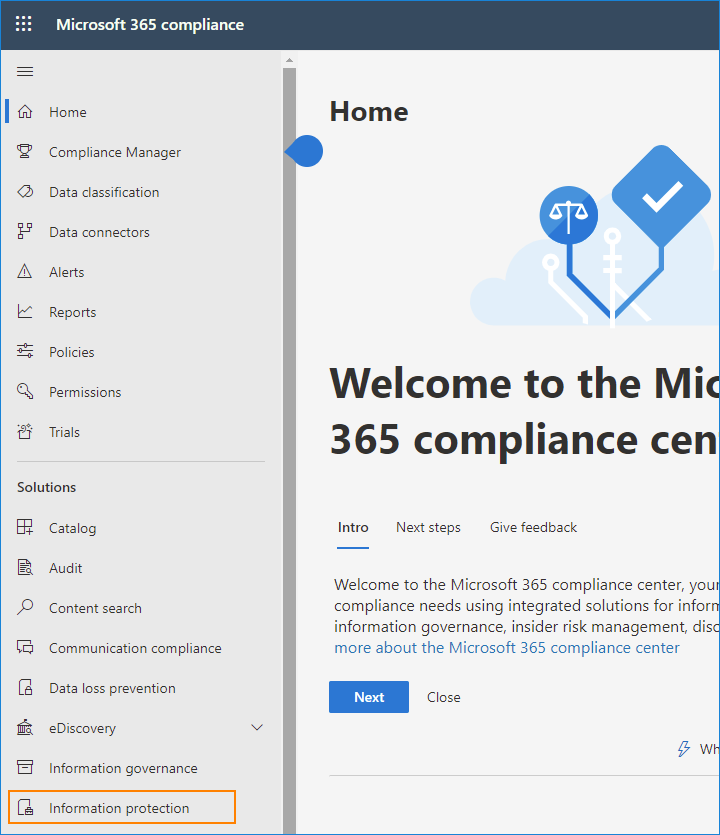
Task: Open the Permissions page
Action: click(x=85, y=392)
